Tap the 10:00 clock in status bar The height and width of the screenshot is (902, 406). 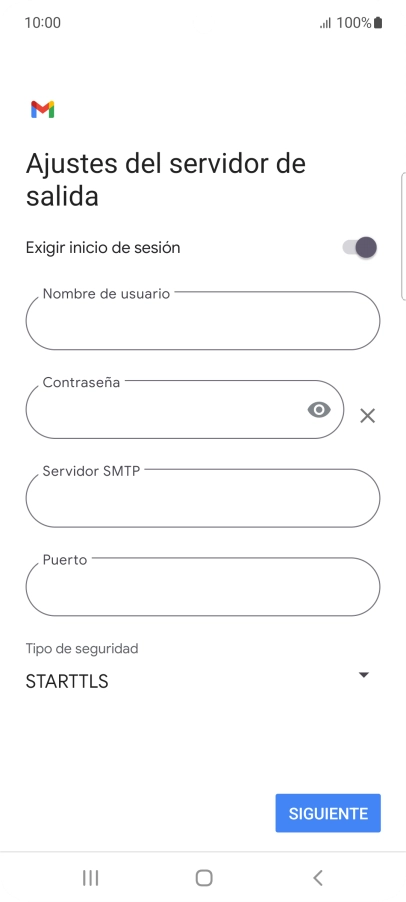tap(43, 23)
